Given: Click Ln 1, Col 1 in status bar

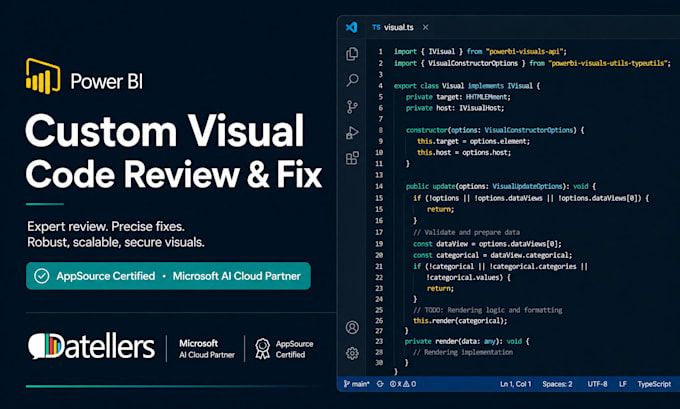Looking at the screenshot, I should [x=515, y=384].
